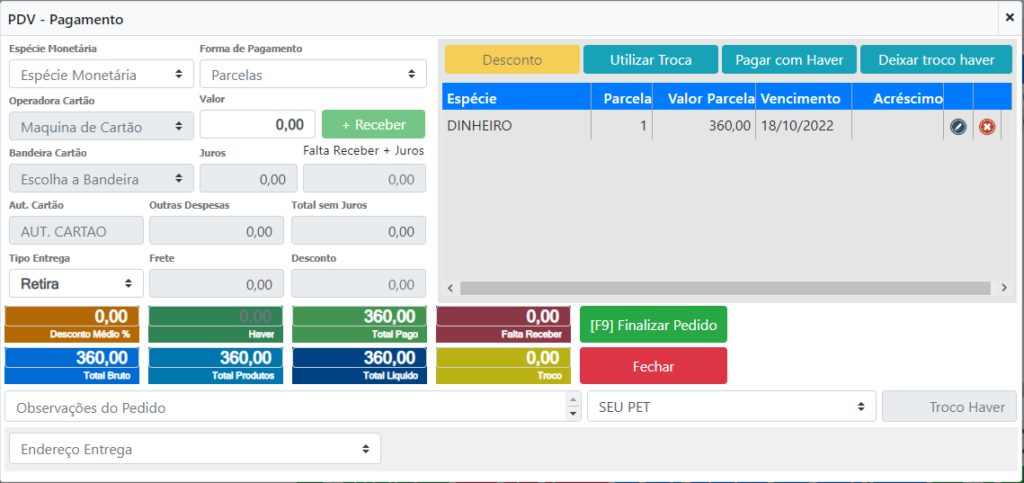The height and width of the screenshot is (483, 1024).
Task: Click the edit pencil icon in DINHEIRO row
Action: pyautogui.click(x=958, y=127)
